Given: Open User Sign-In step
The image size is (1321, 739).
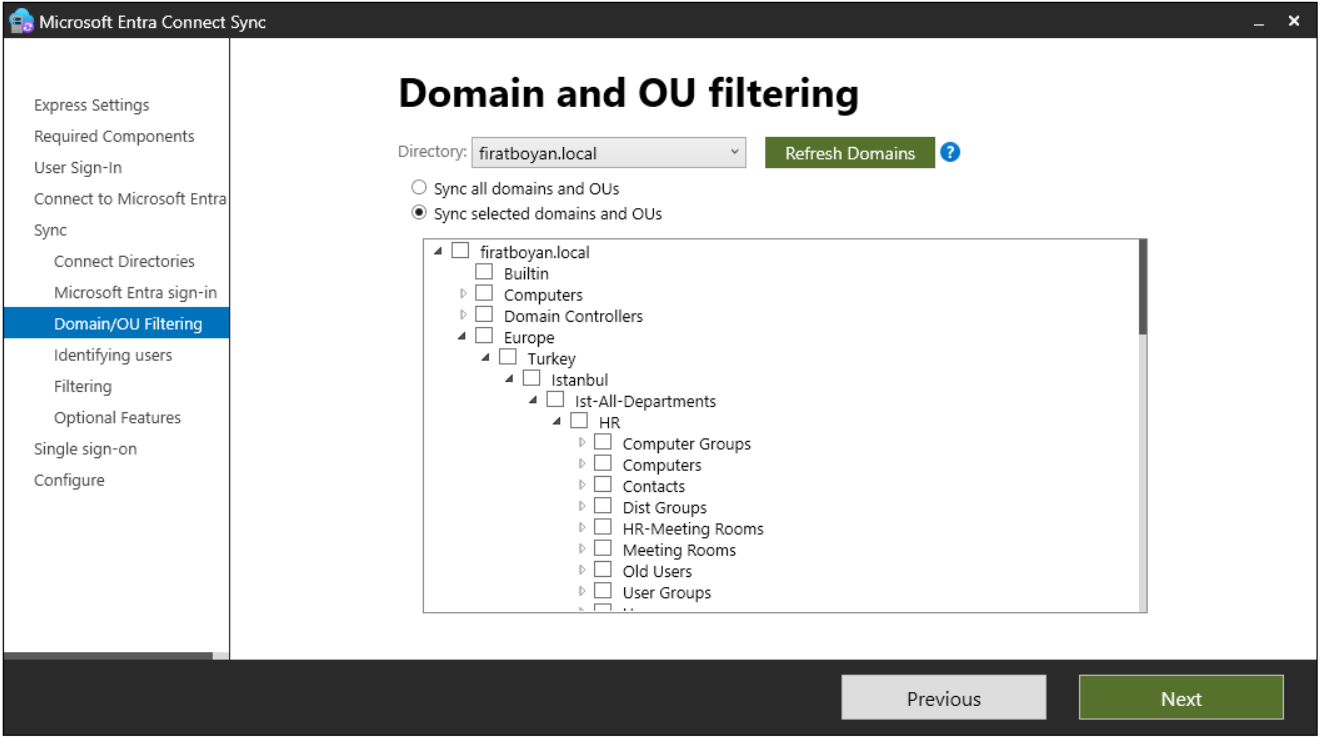Looking at the screenshot, I should pyautogui.click(x=78, y=167).
